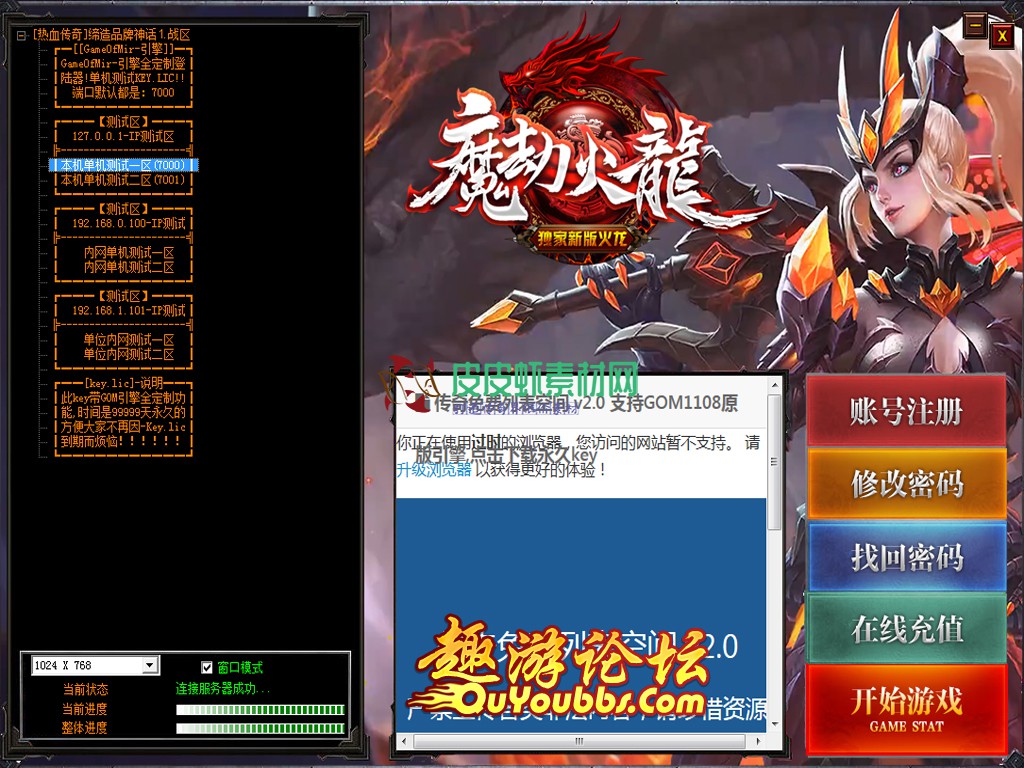Select the 内网单机测试二区 entry

tap(129, 267)
